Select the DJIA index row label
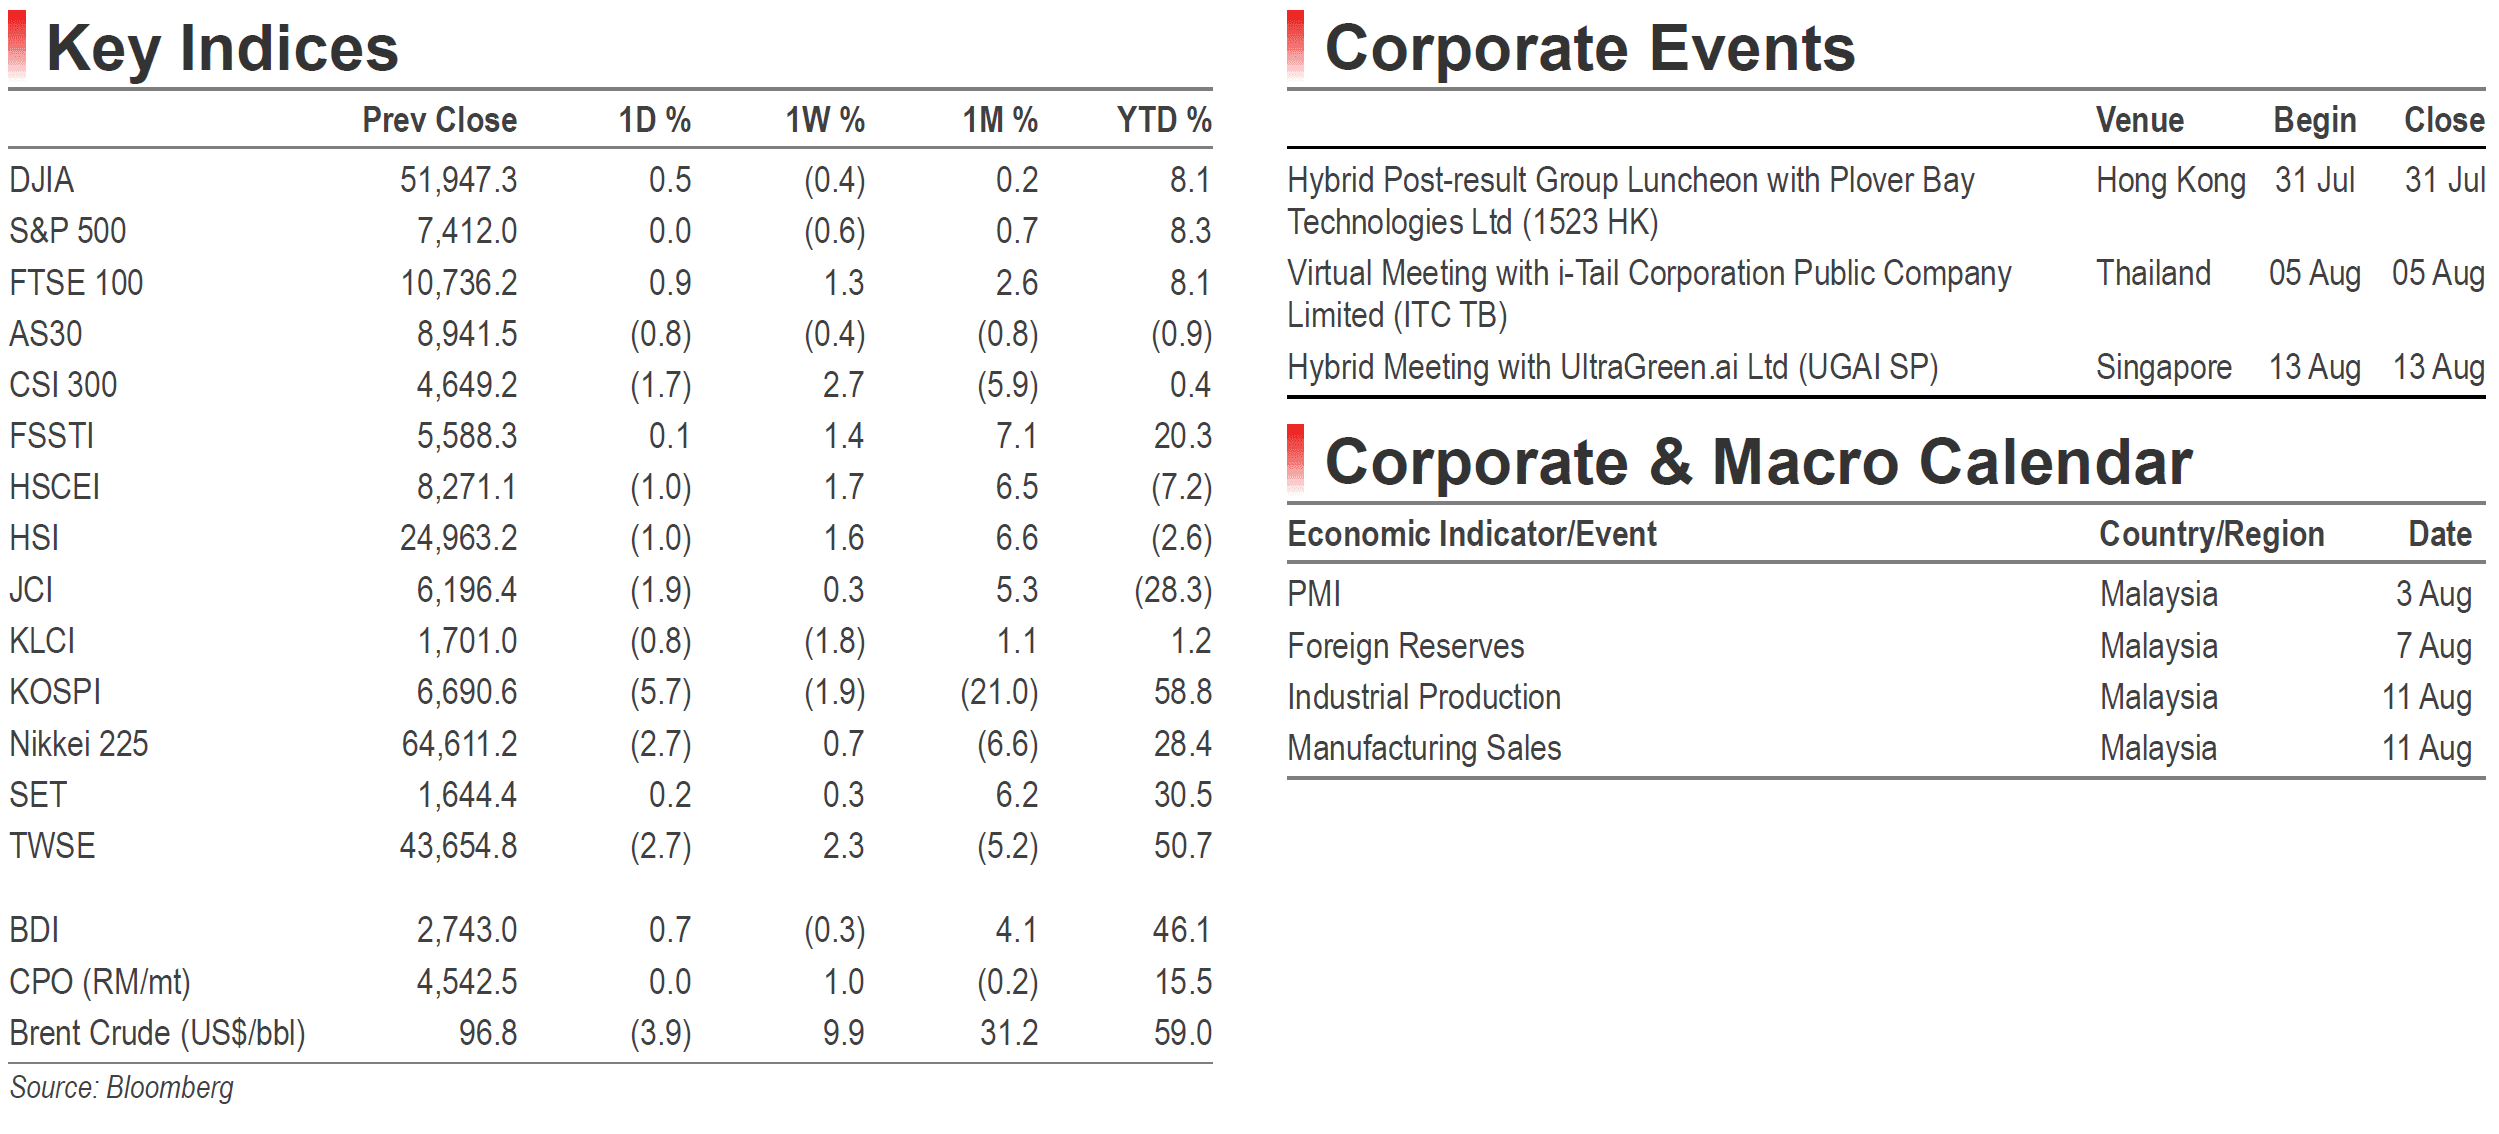The image size is (2499, 1134). click(42, 180)
